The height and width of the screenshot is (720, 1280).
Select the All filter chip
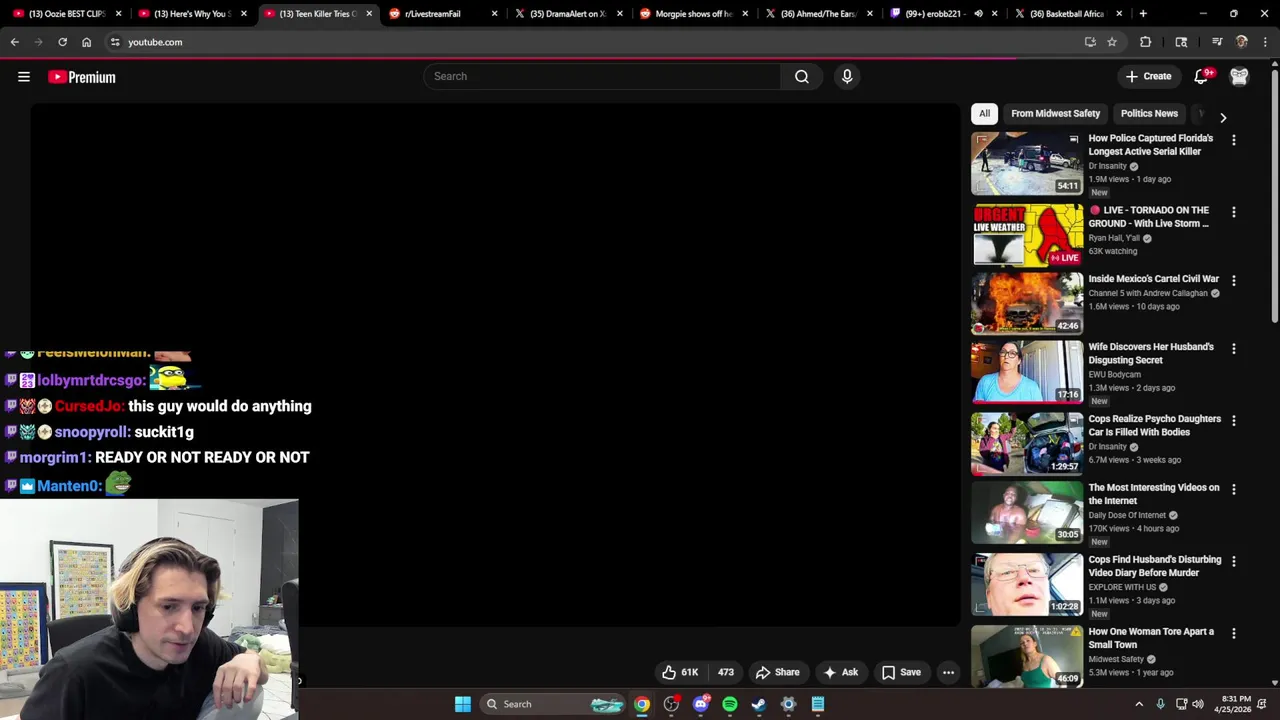click(x=984, y=113)
